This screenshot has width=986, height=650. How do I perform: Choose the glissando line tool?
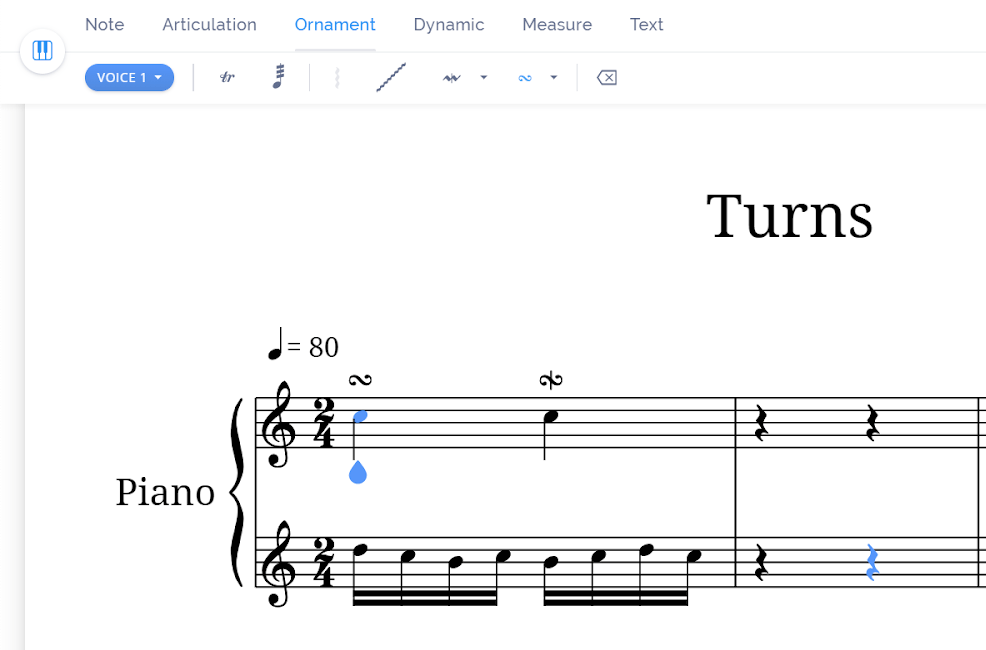391,77
